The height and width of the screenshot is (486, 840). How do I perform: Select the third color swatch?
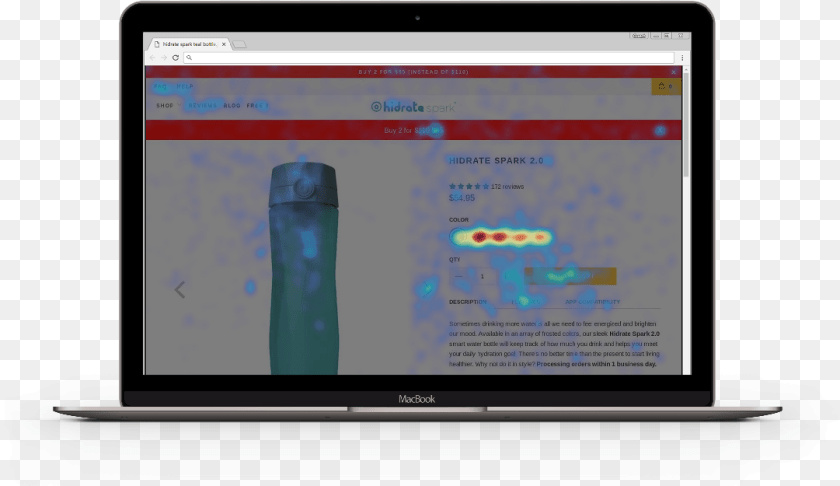500,237
